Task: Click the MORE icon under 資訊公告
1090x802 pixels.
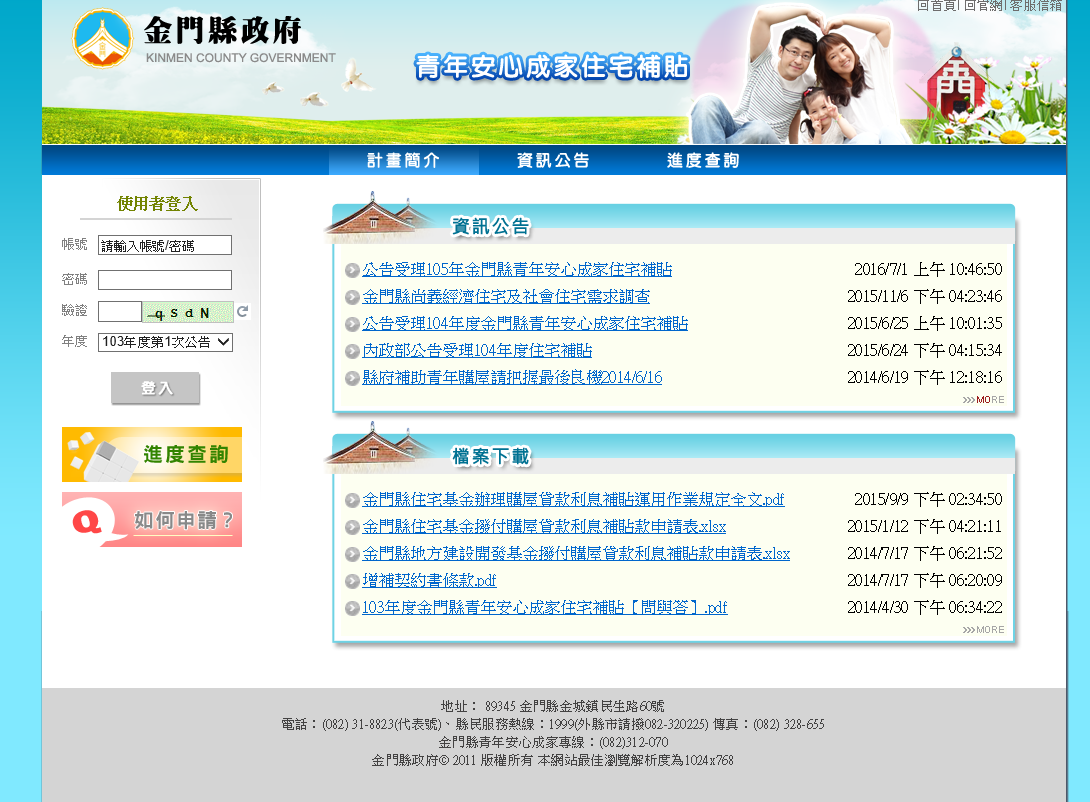Action: [983, 400]
